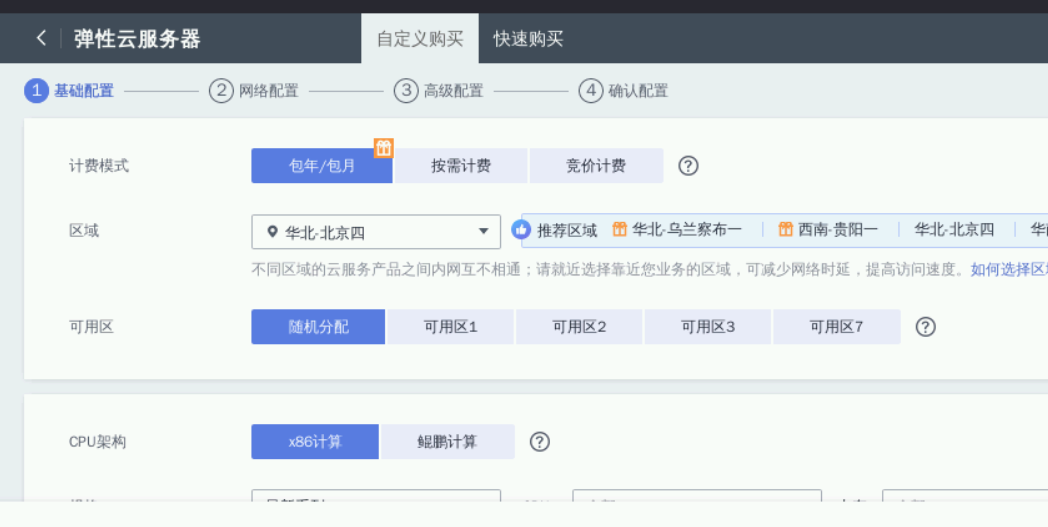Click the back arrow beside 弹性云服务器
Image resolution: width=1048 pixels, height=527 pixels.
click(41, 38)
